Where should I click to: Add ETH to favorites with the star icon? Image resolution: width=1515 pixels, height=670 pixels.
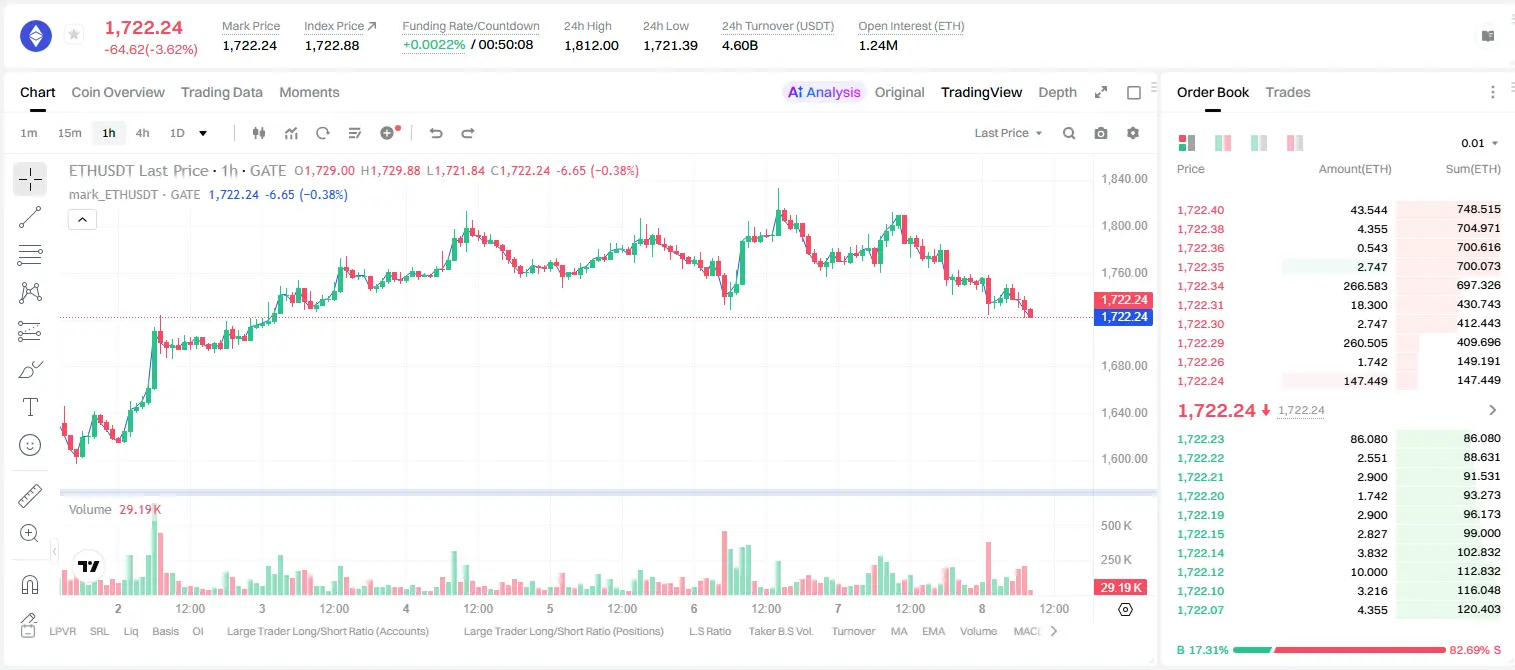pyautogui.click(x=74, y=35)
